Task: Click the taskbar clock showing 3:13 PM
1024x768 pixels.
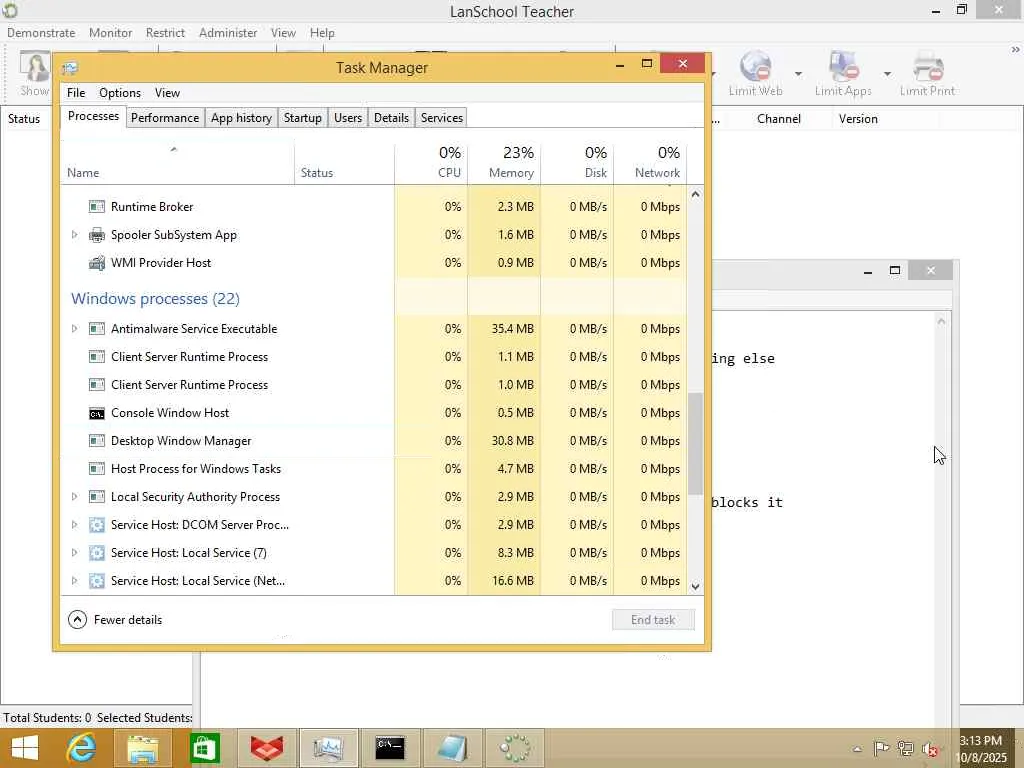Action: click(981, 749)
